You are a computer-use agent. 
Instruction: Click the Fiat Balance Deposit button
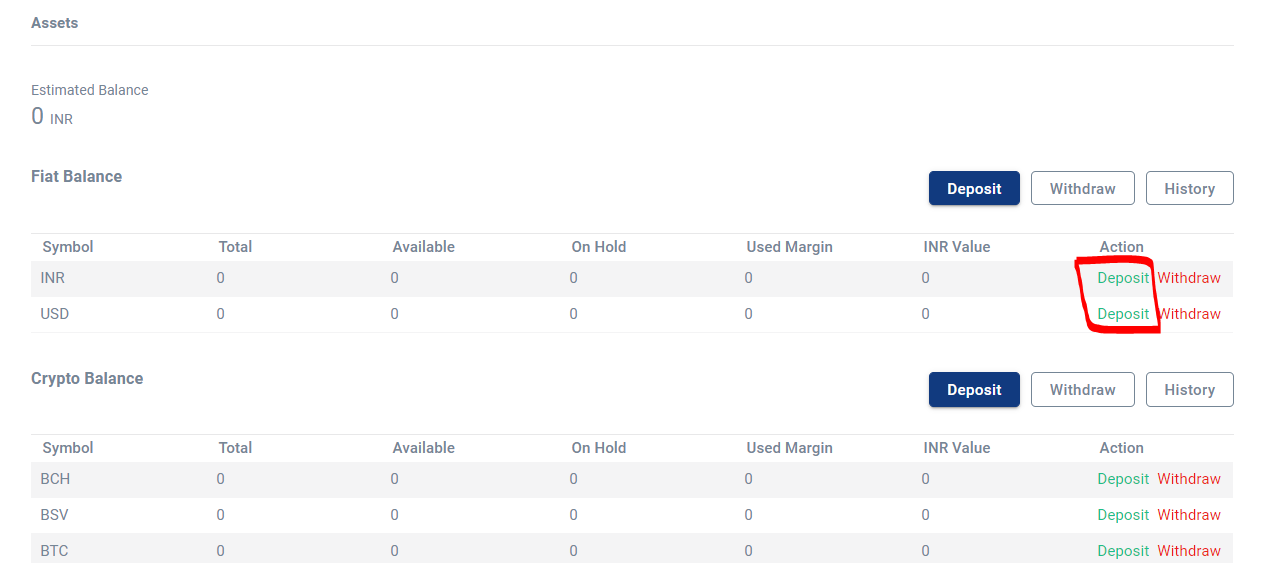tap(974, 188)
